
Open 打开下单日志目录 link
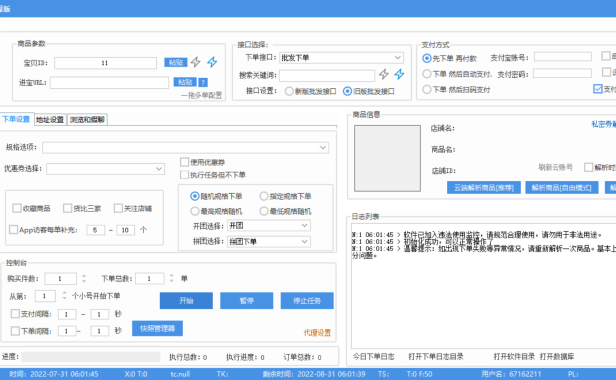(436, 356)
